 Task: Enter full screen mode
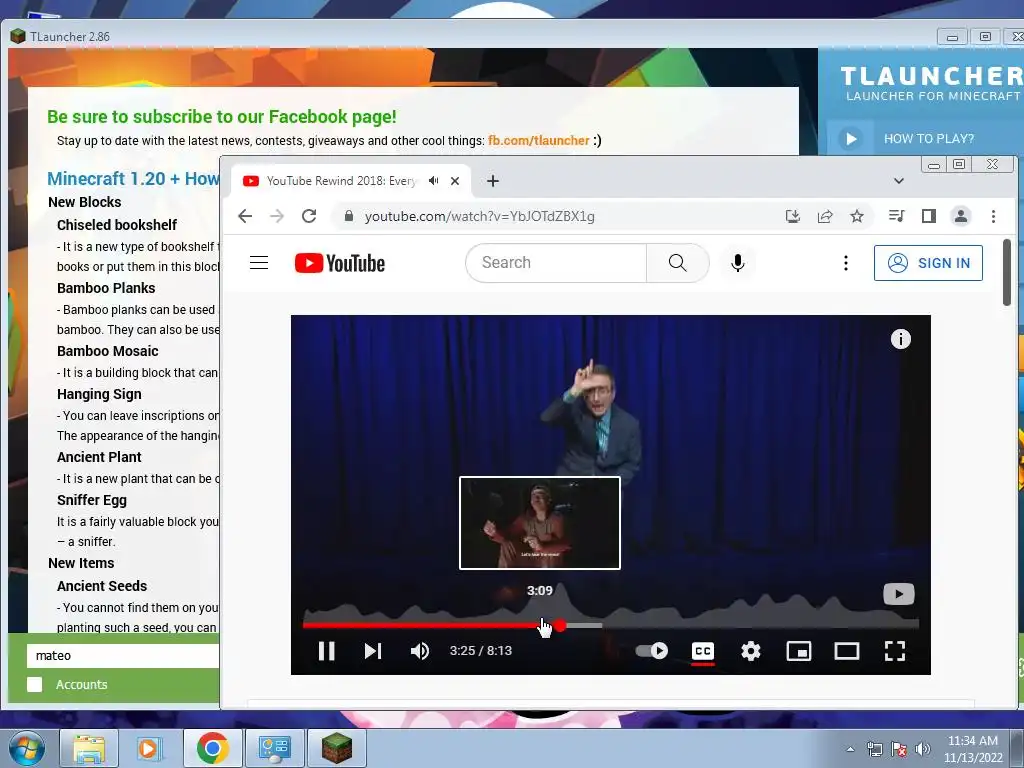click(x=895, y=650)
